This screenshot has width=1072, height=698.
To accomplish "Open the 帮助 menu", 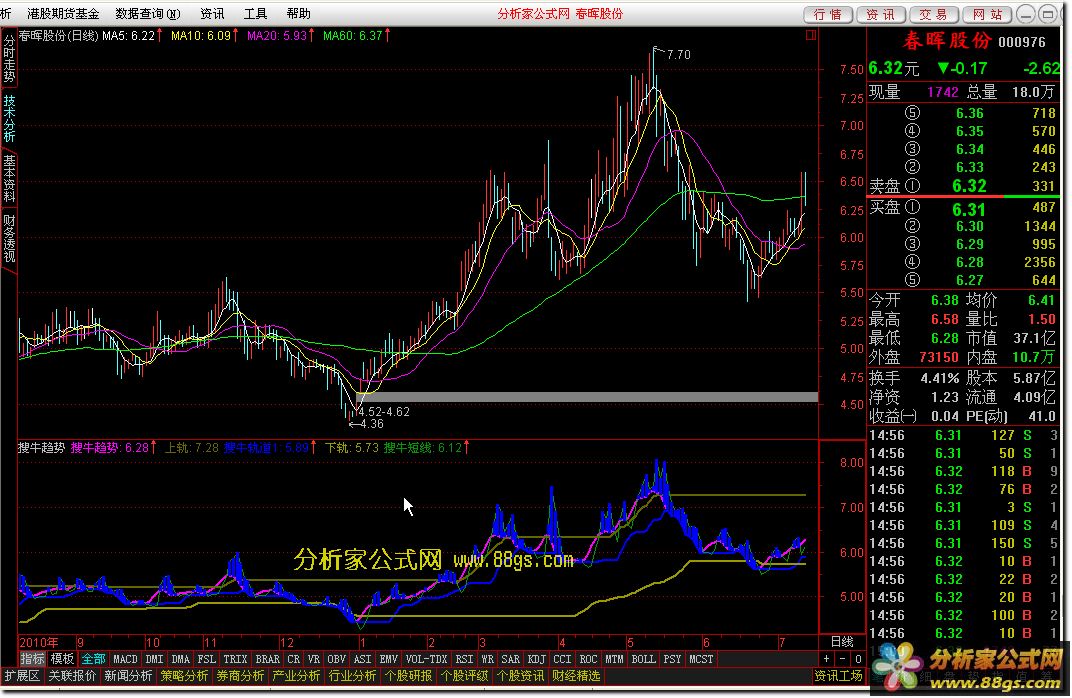I will (298, 14).
